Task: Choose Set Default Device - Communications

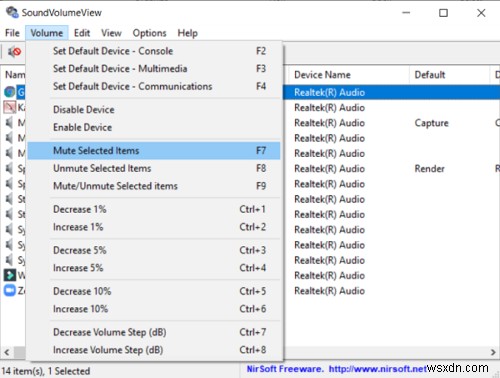Action: [154, 86]
